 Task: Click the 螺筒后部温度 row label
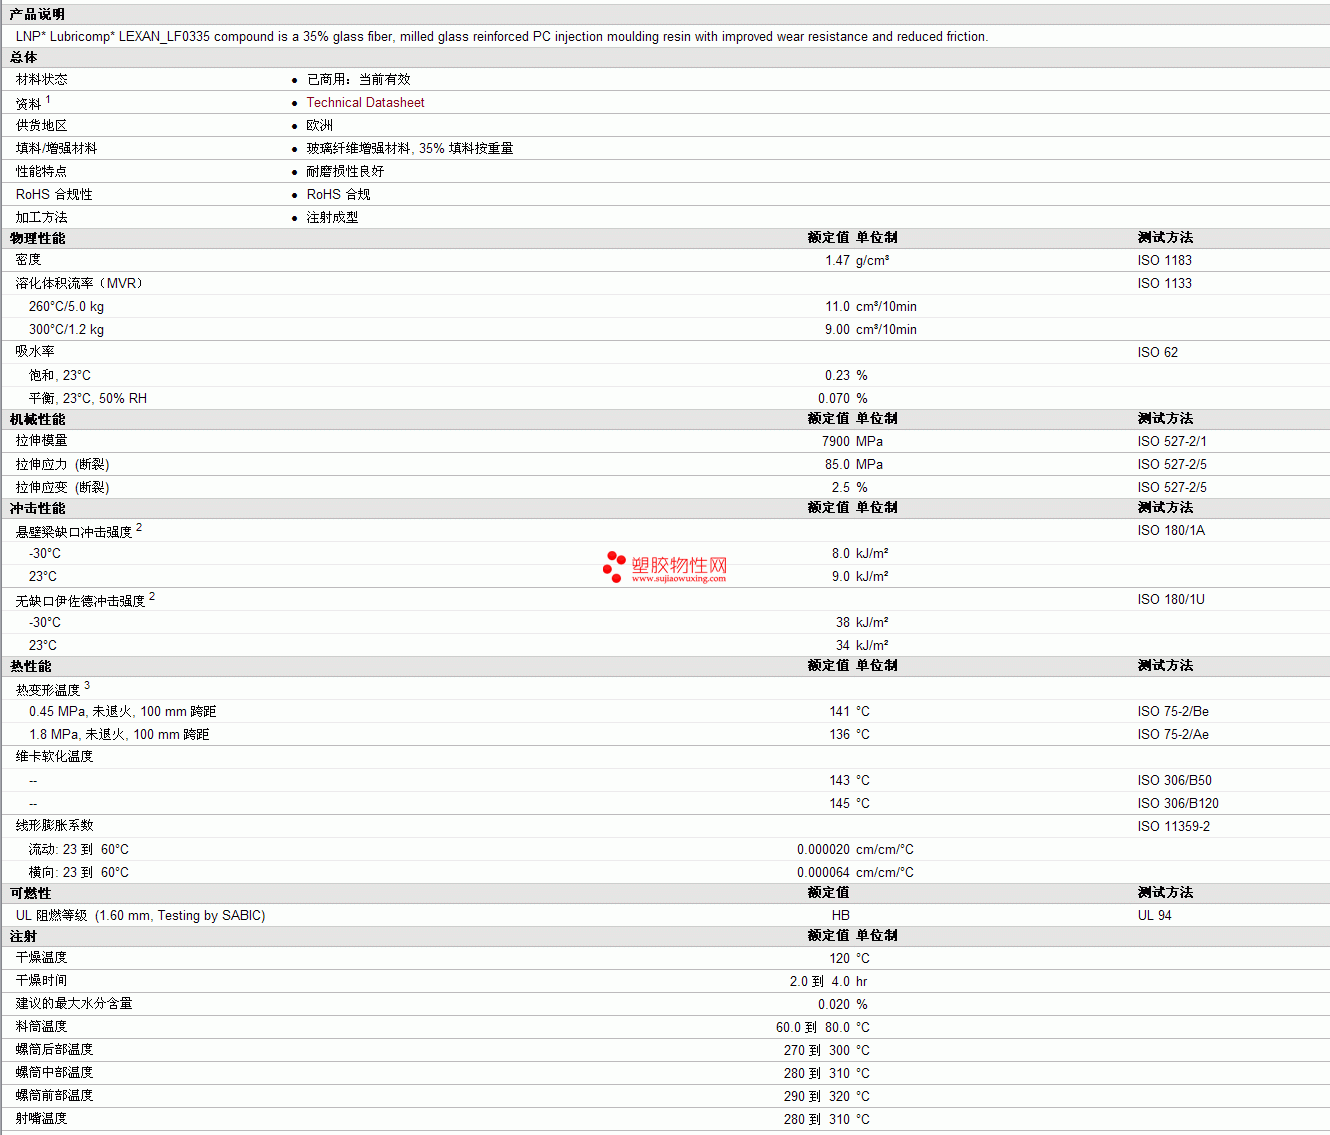coord(54,1049)
